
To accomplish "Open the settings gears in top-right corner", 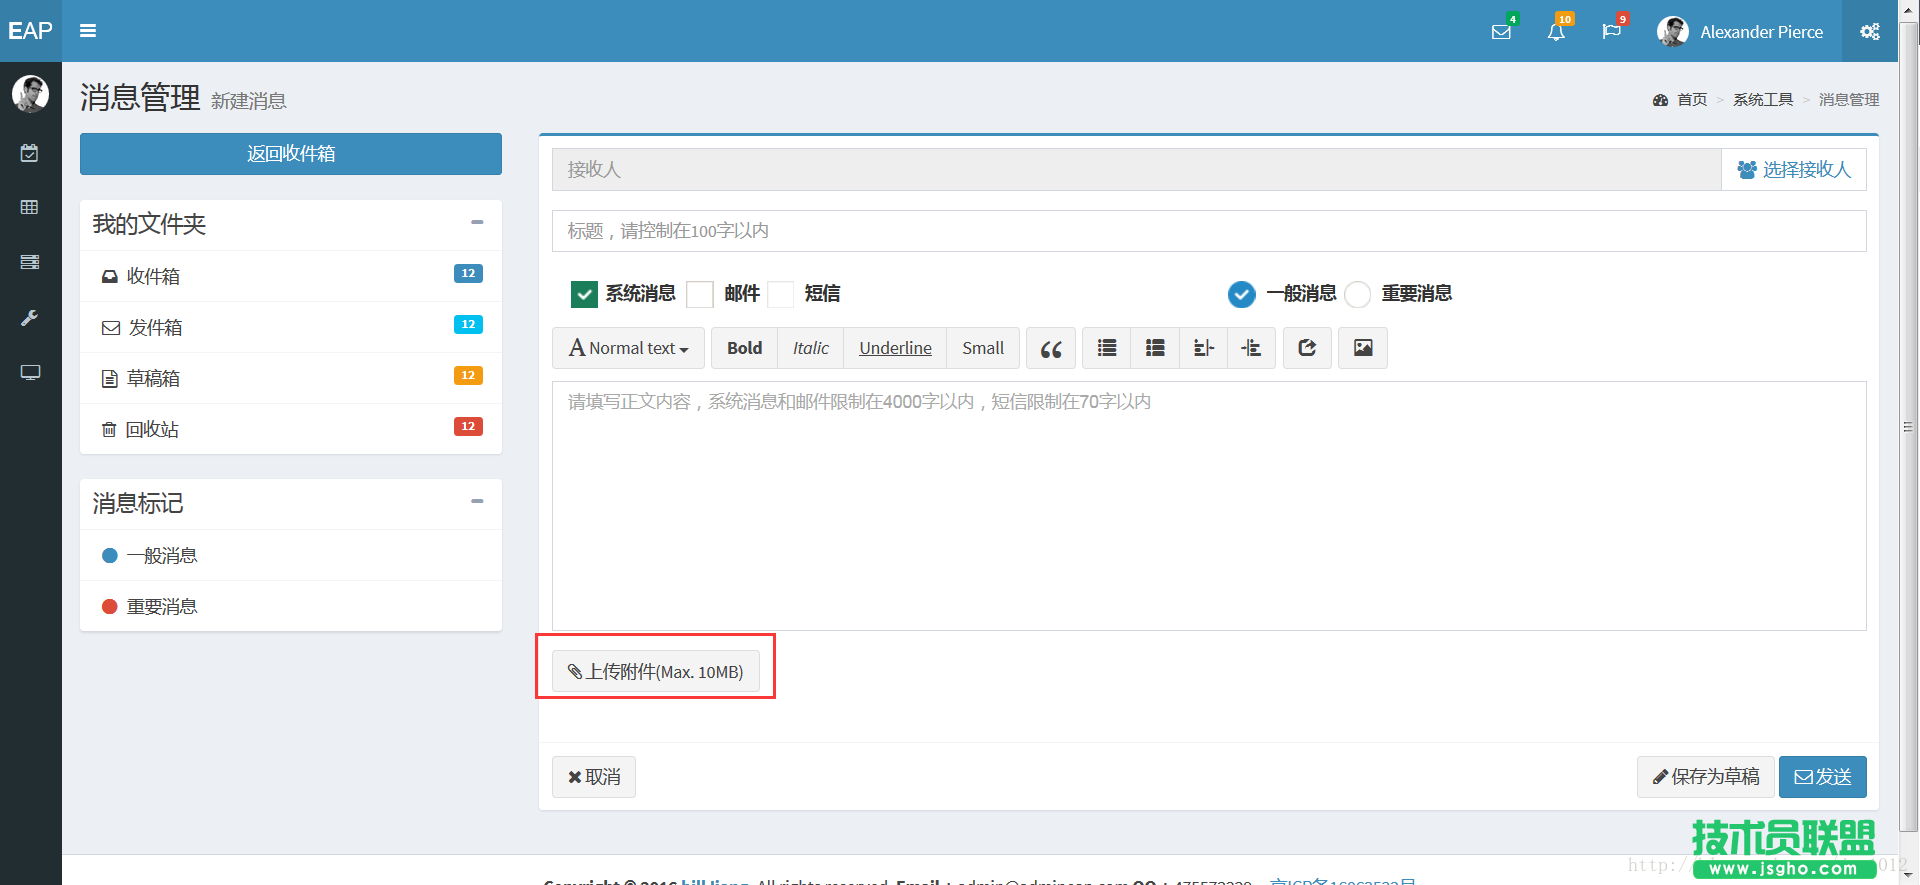I will pos(1869,32).
